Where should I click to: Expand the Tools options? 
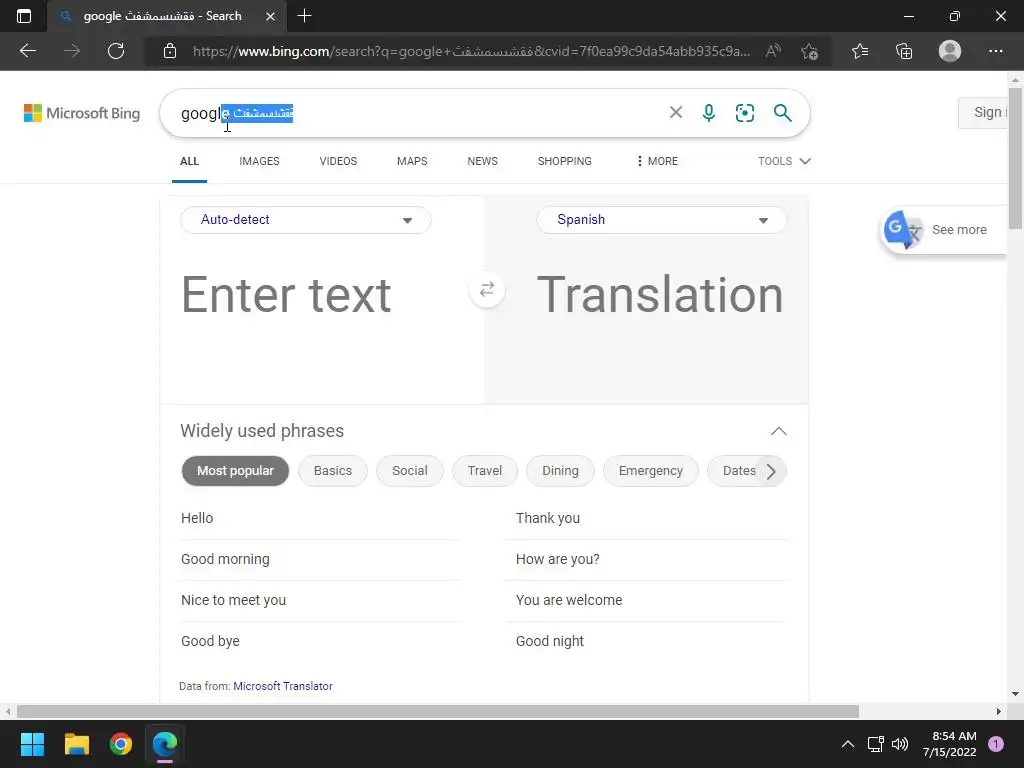click(784, 161)
